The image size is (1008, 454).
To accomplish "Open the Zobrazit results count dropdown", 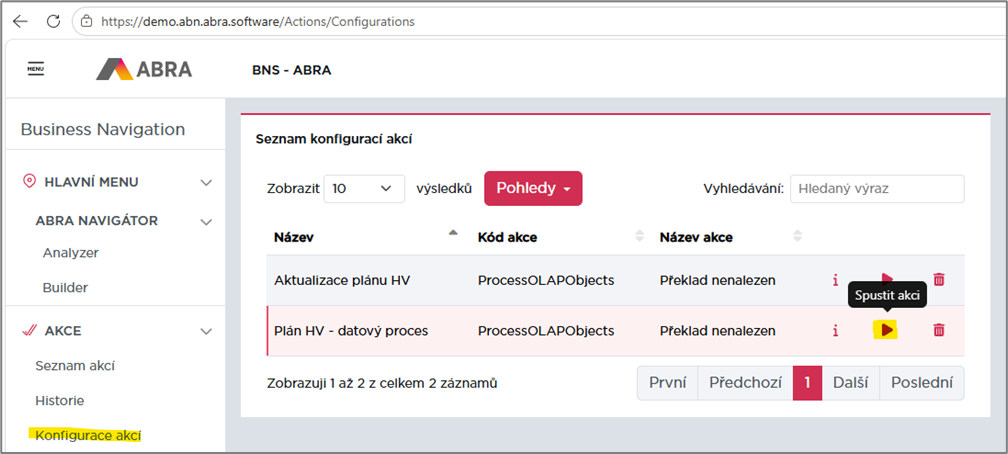I will coord(364,189).
